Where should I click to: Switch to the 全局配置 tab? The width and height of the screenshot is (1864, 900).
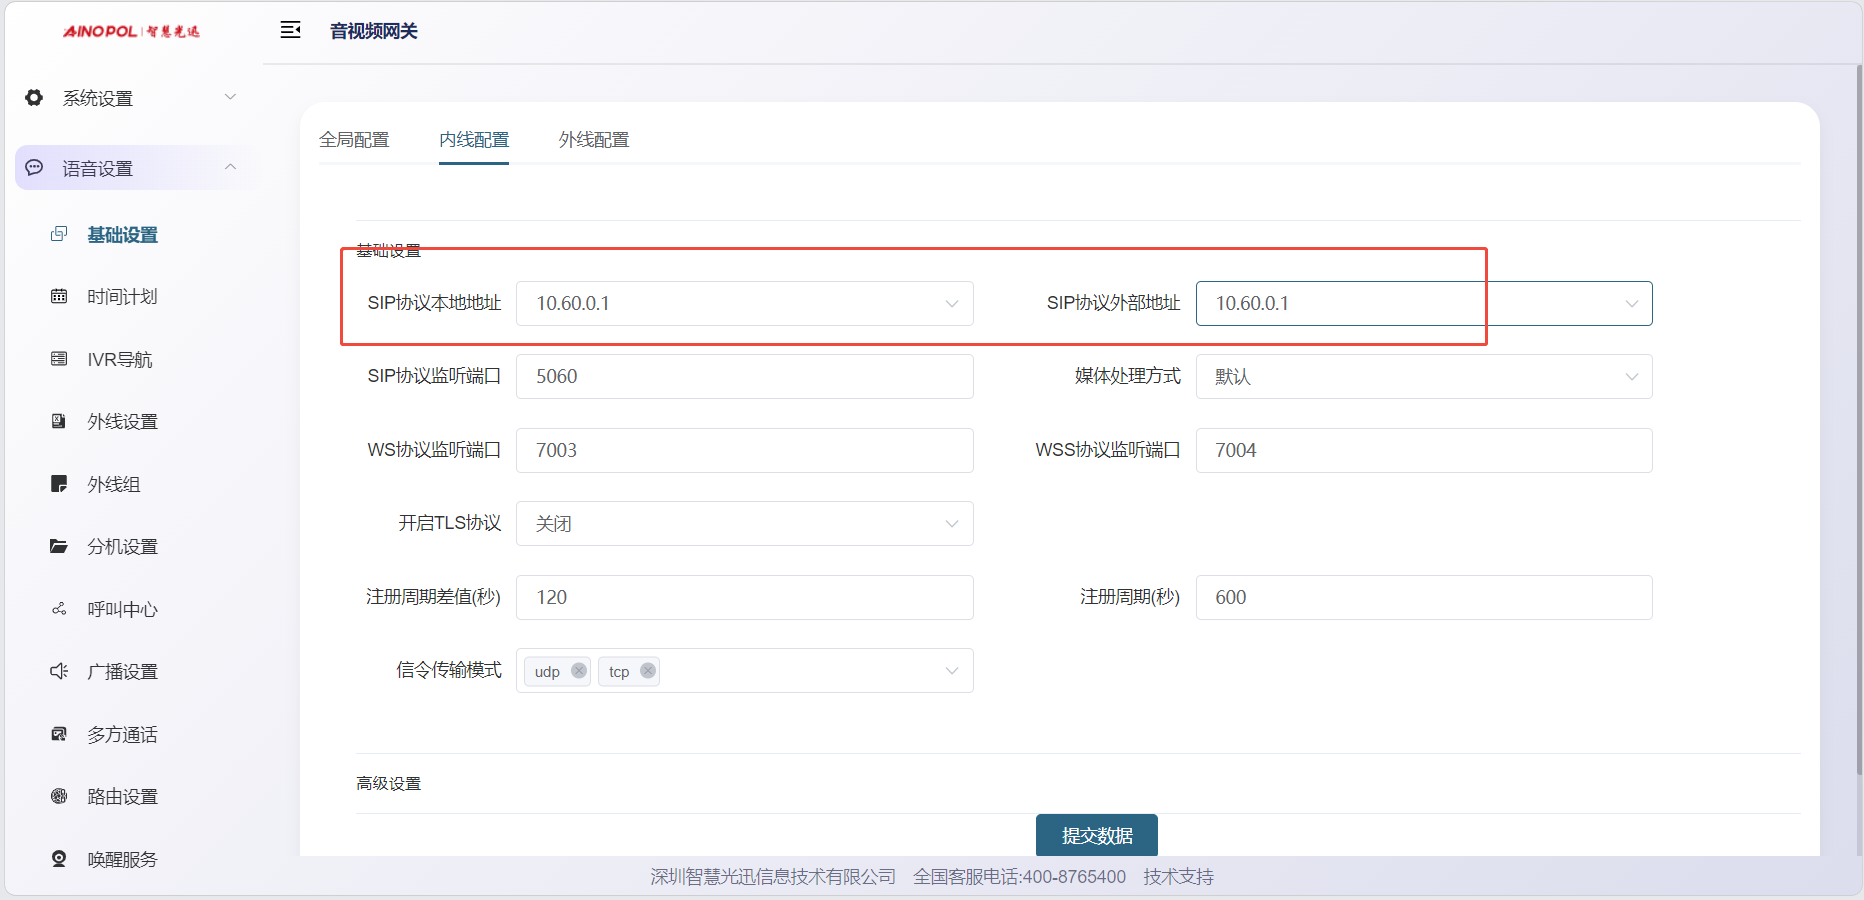click(x=354, y=140)
